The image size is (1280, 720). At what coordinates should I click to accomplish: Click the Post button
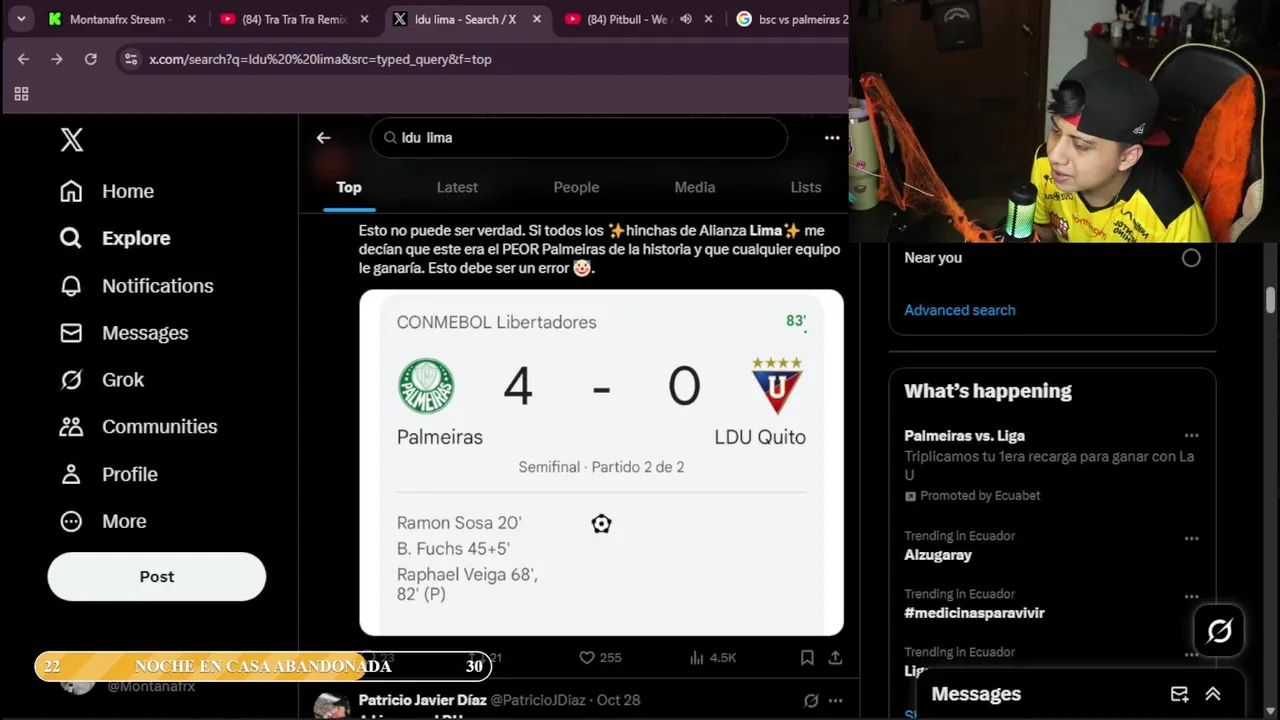(x=157, y=577)
